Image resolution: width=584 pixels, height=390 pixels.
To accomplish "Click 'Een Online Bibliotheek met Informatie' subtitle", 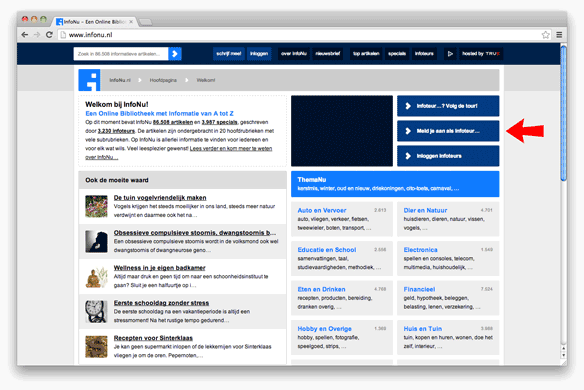I will coord(159,114).
